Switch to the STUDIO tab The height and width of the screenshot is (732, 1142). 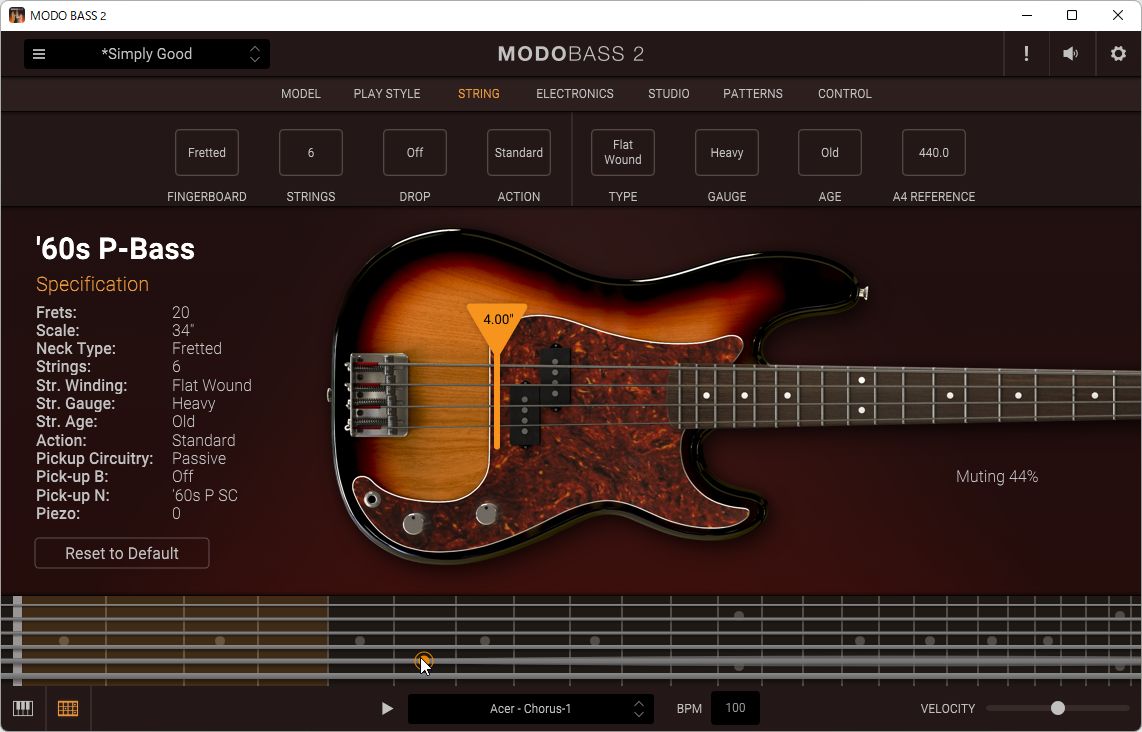[669, 94]
